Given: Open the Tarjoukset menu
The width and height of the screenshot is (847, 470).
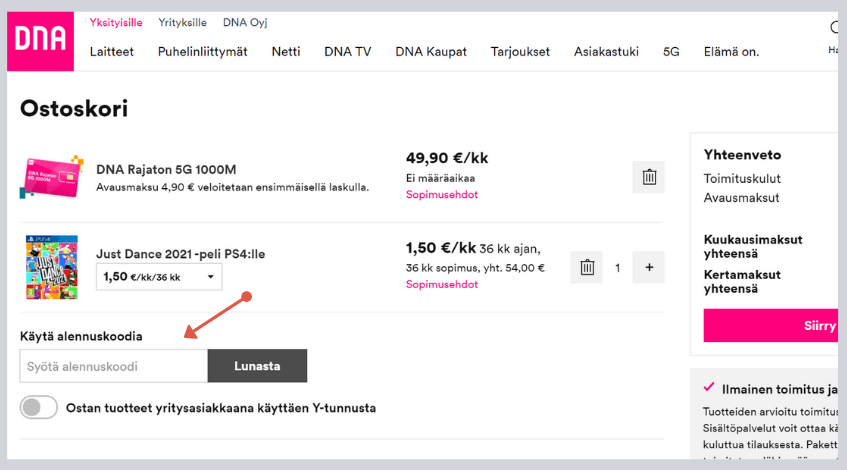Looking at the screenshot, I should [520, 52].
